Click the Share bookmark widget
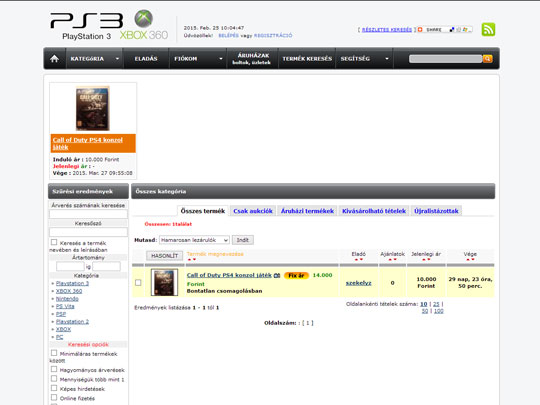The image size is (540, 405). click(444, 30)
